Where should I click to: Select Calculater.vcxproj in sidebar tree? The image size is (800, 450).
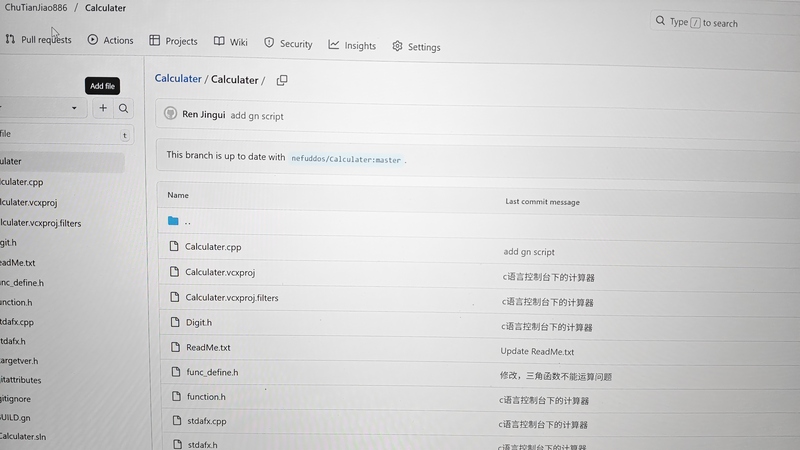29,203
